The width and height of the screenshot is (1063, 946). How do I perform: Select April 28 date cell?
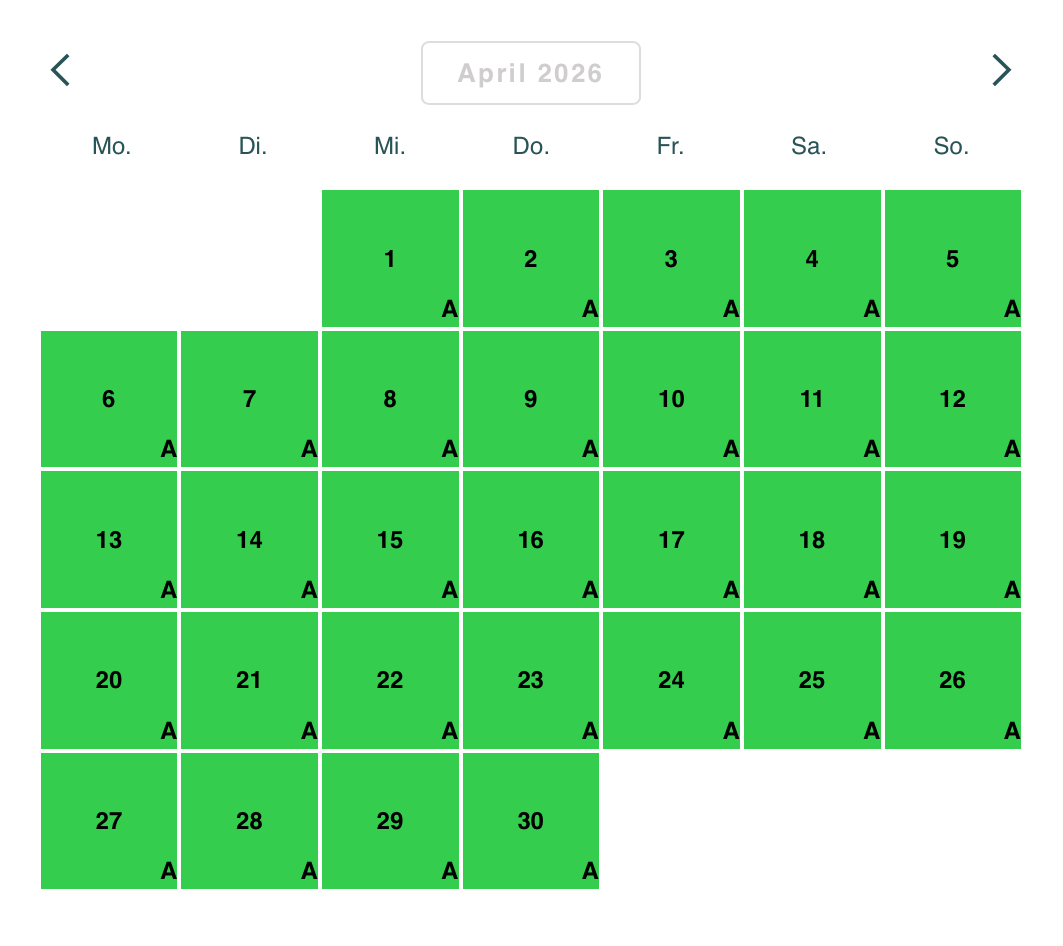[249, 821]
